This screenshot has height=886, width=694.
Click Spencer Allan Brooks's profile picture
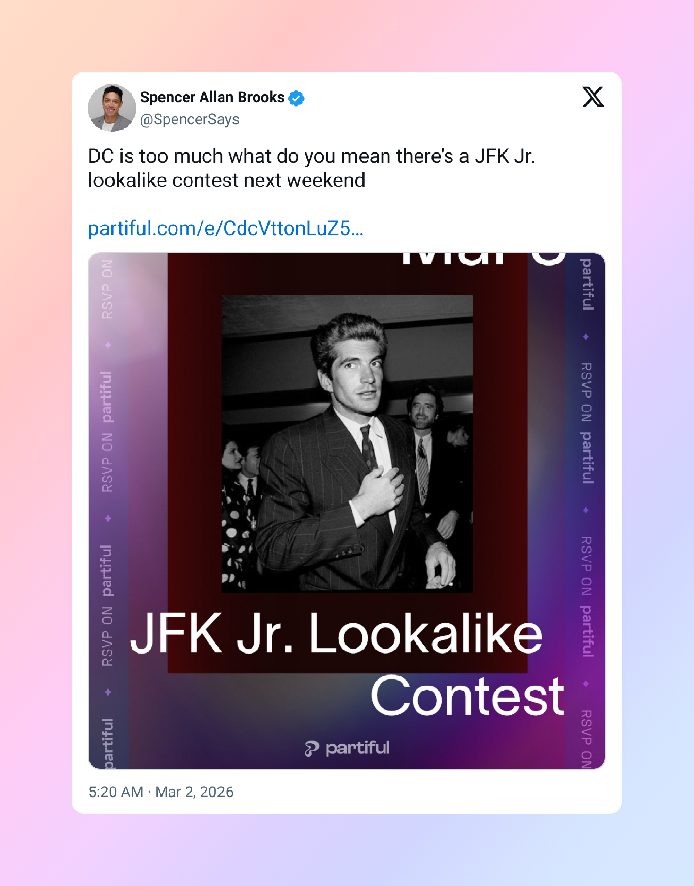111,107
